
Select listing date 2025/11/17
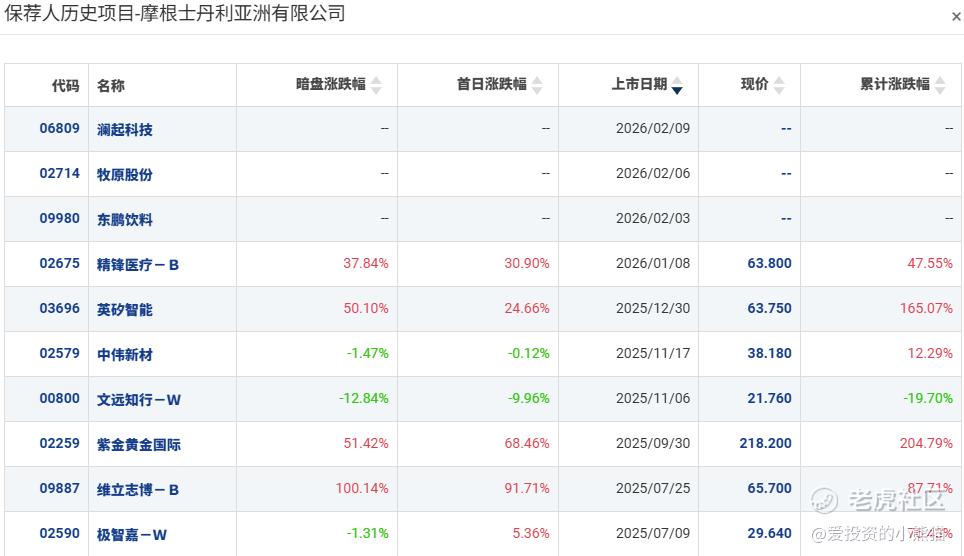[653, 353]
